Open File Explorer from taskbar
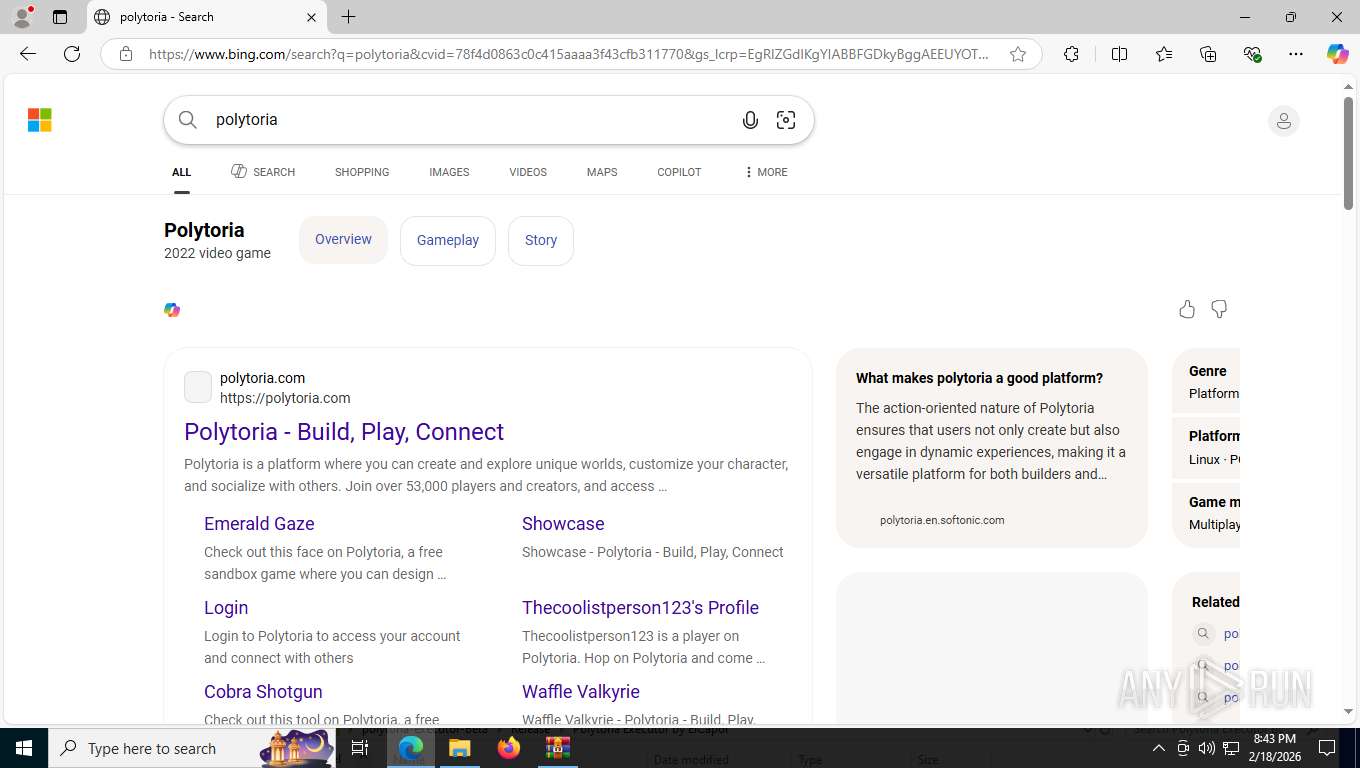 (x=459, y=748)
